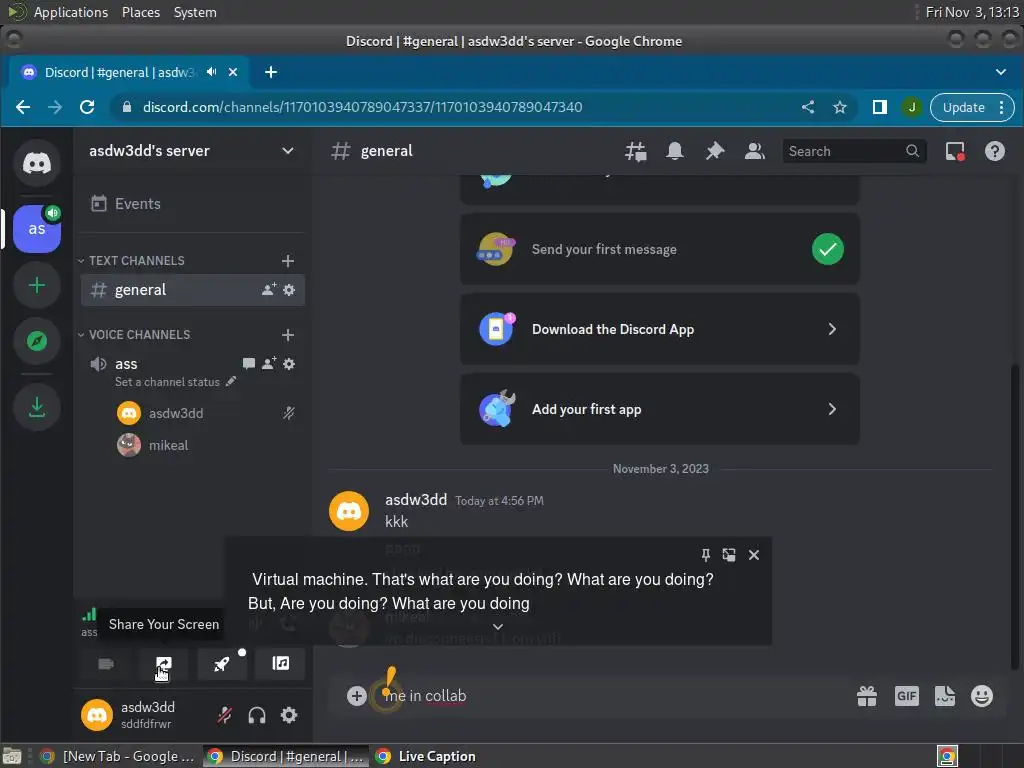Image resolution: width=1024 pixels, height=768 pixels.
Task: Click the plus attachment button in message bar
Action: pos(357,696)
